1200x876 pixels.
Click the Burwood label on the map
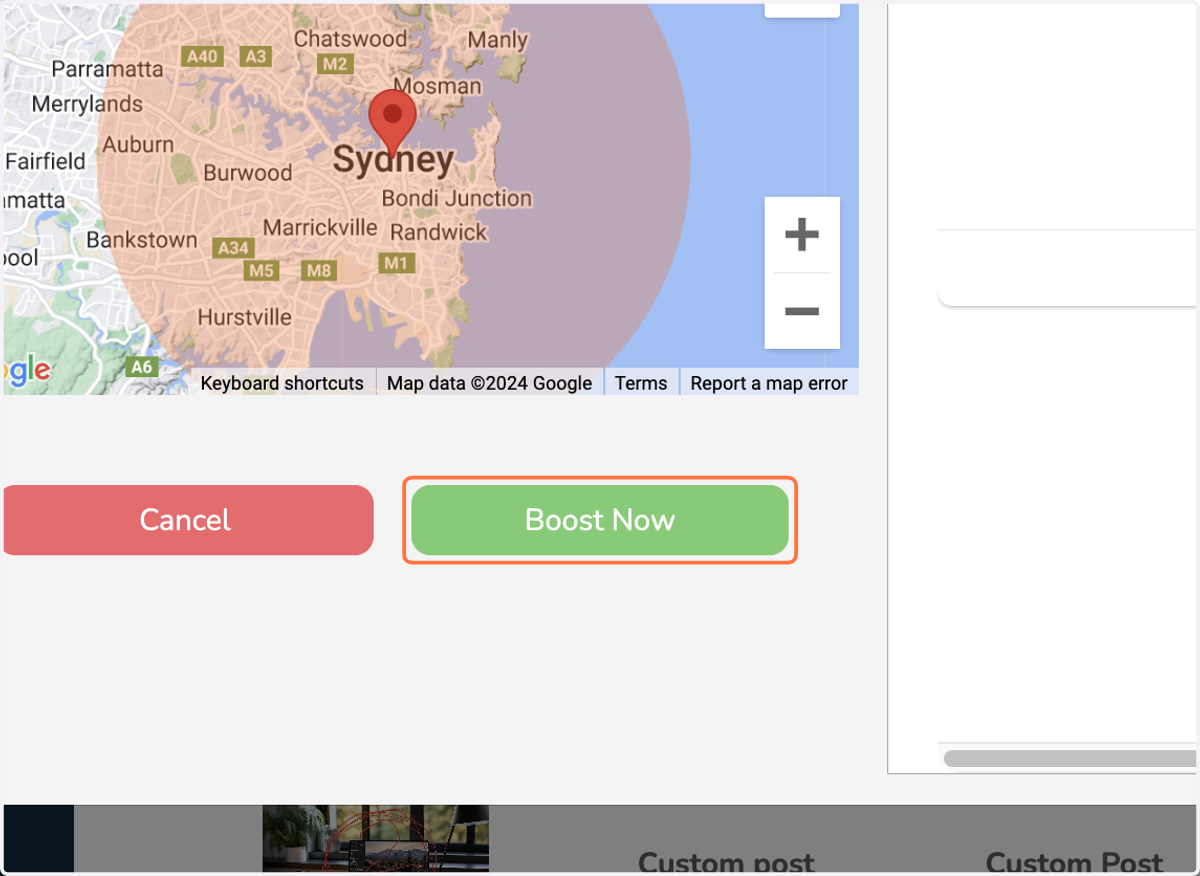point(248,173)
